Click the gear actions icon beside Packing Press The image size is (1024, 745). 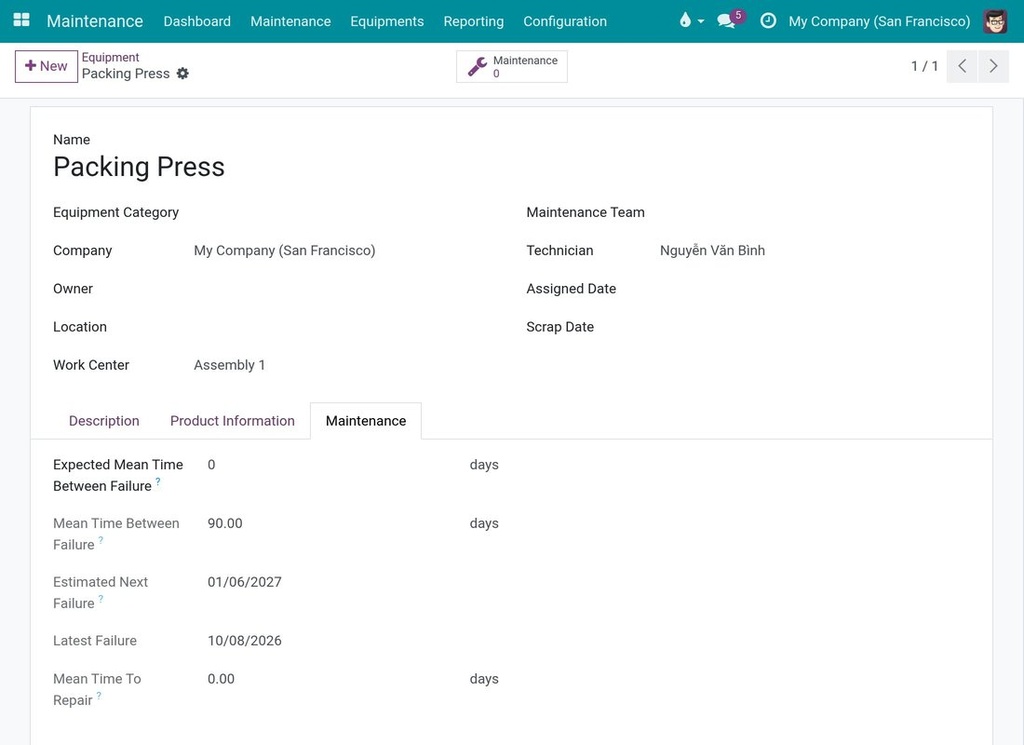tap(183, 74)
